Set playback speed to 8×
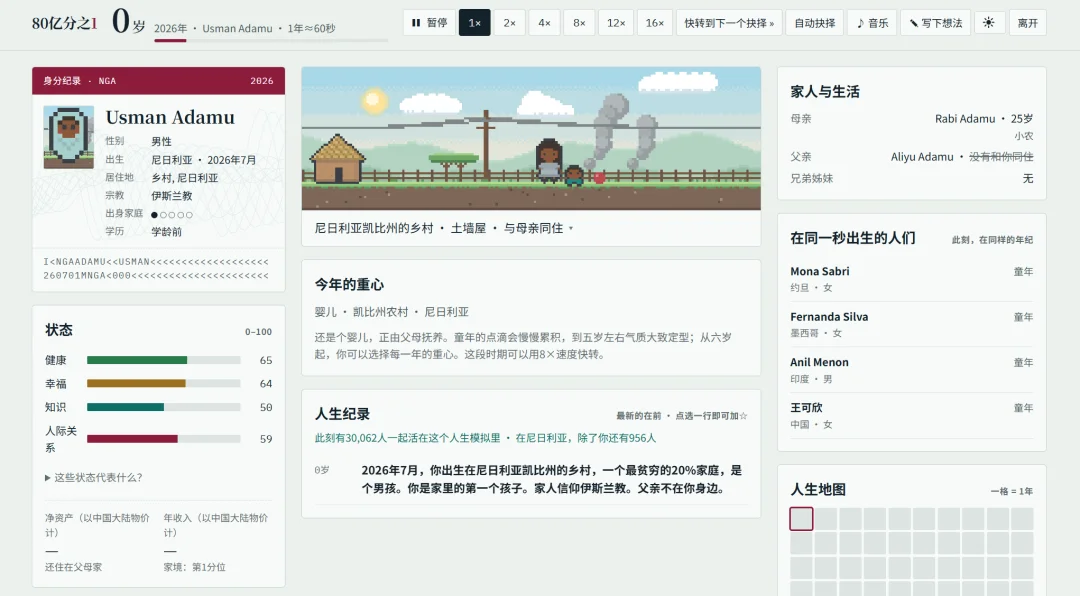 (x=579, y=23)
